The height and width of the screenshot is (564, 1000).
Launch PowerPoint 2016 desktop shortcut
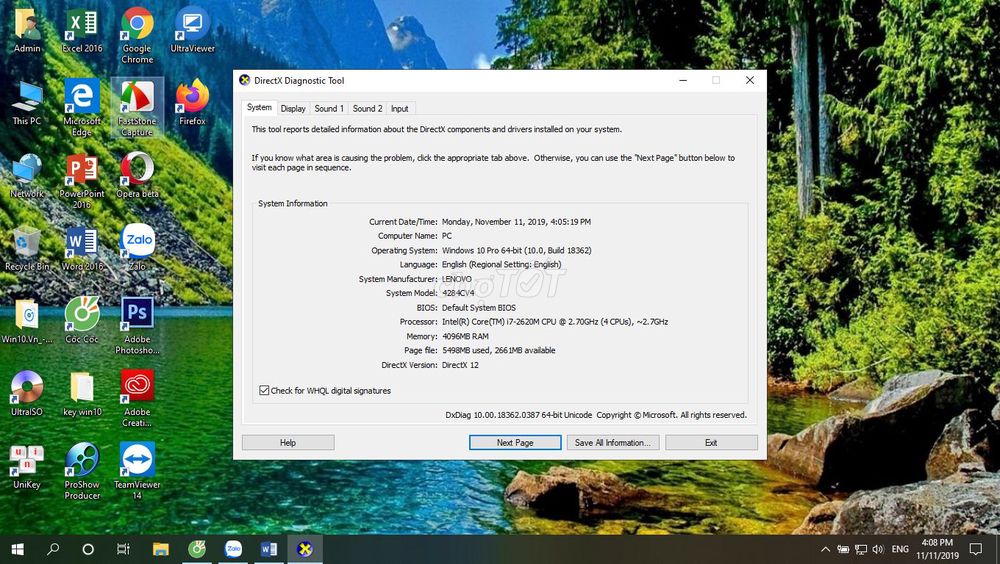(x=82, y=181)
